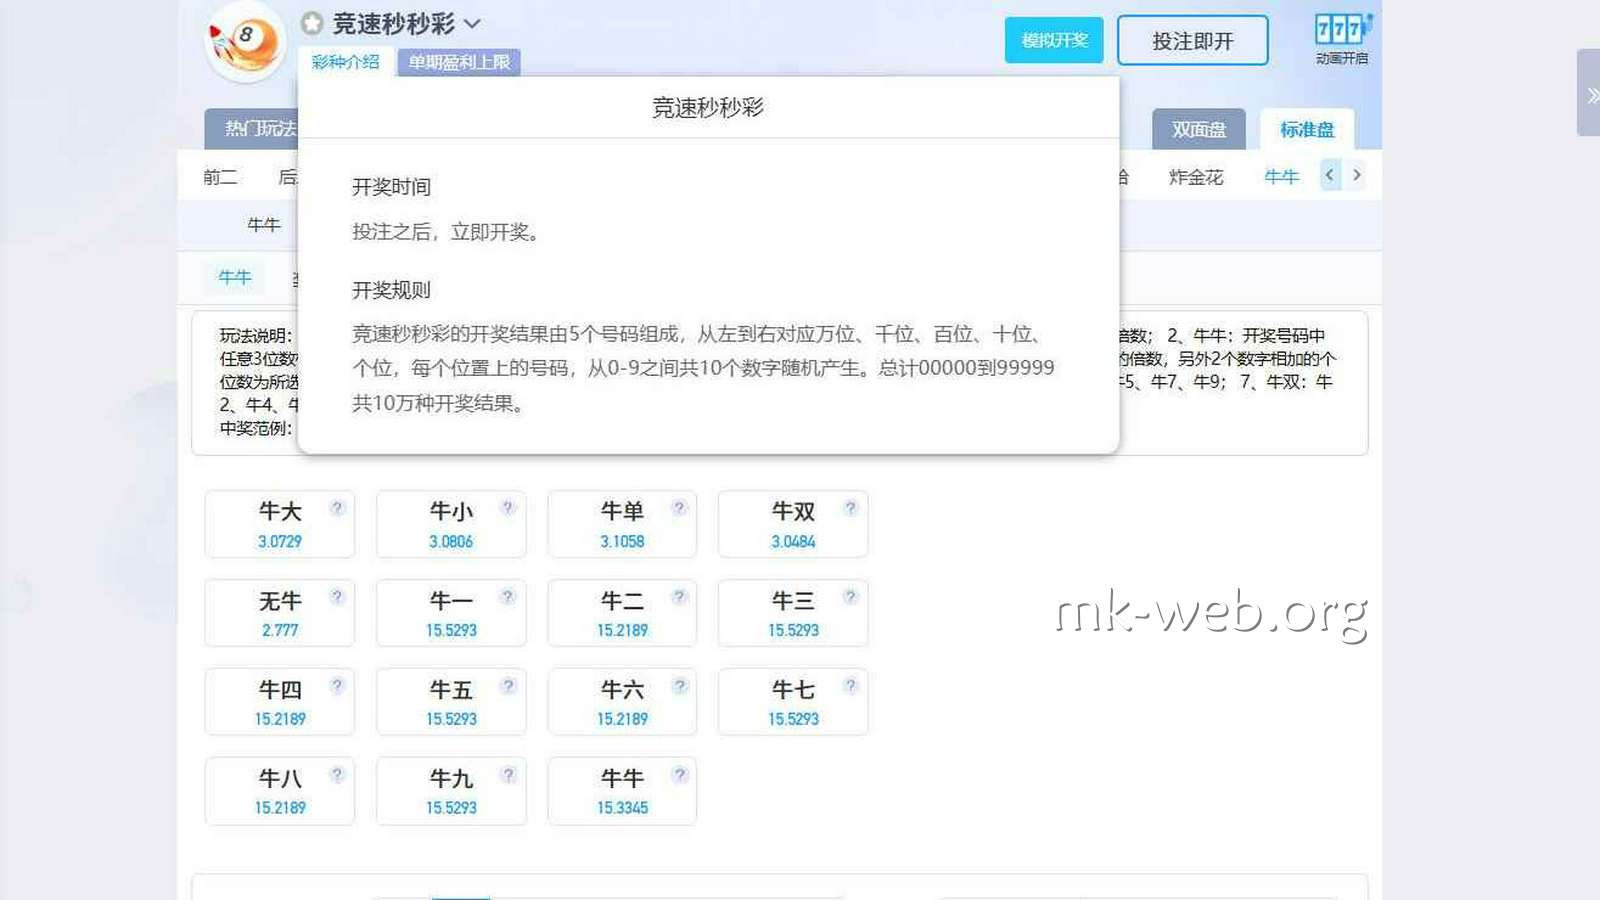
Task: Select the 牛单 bet card
Action: coord(622,524)
